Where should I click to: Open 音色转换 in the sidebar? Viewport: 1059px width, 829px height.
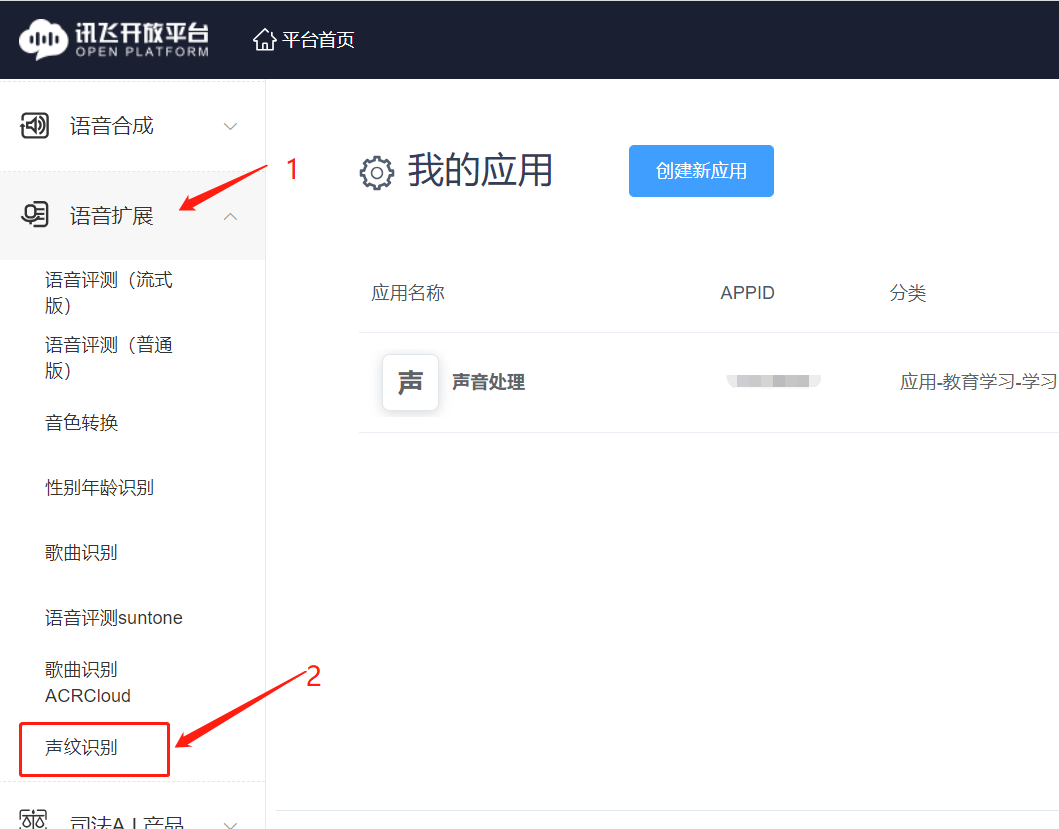pos(82,423)
